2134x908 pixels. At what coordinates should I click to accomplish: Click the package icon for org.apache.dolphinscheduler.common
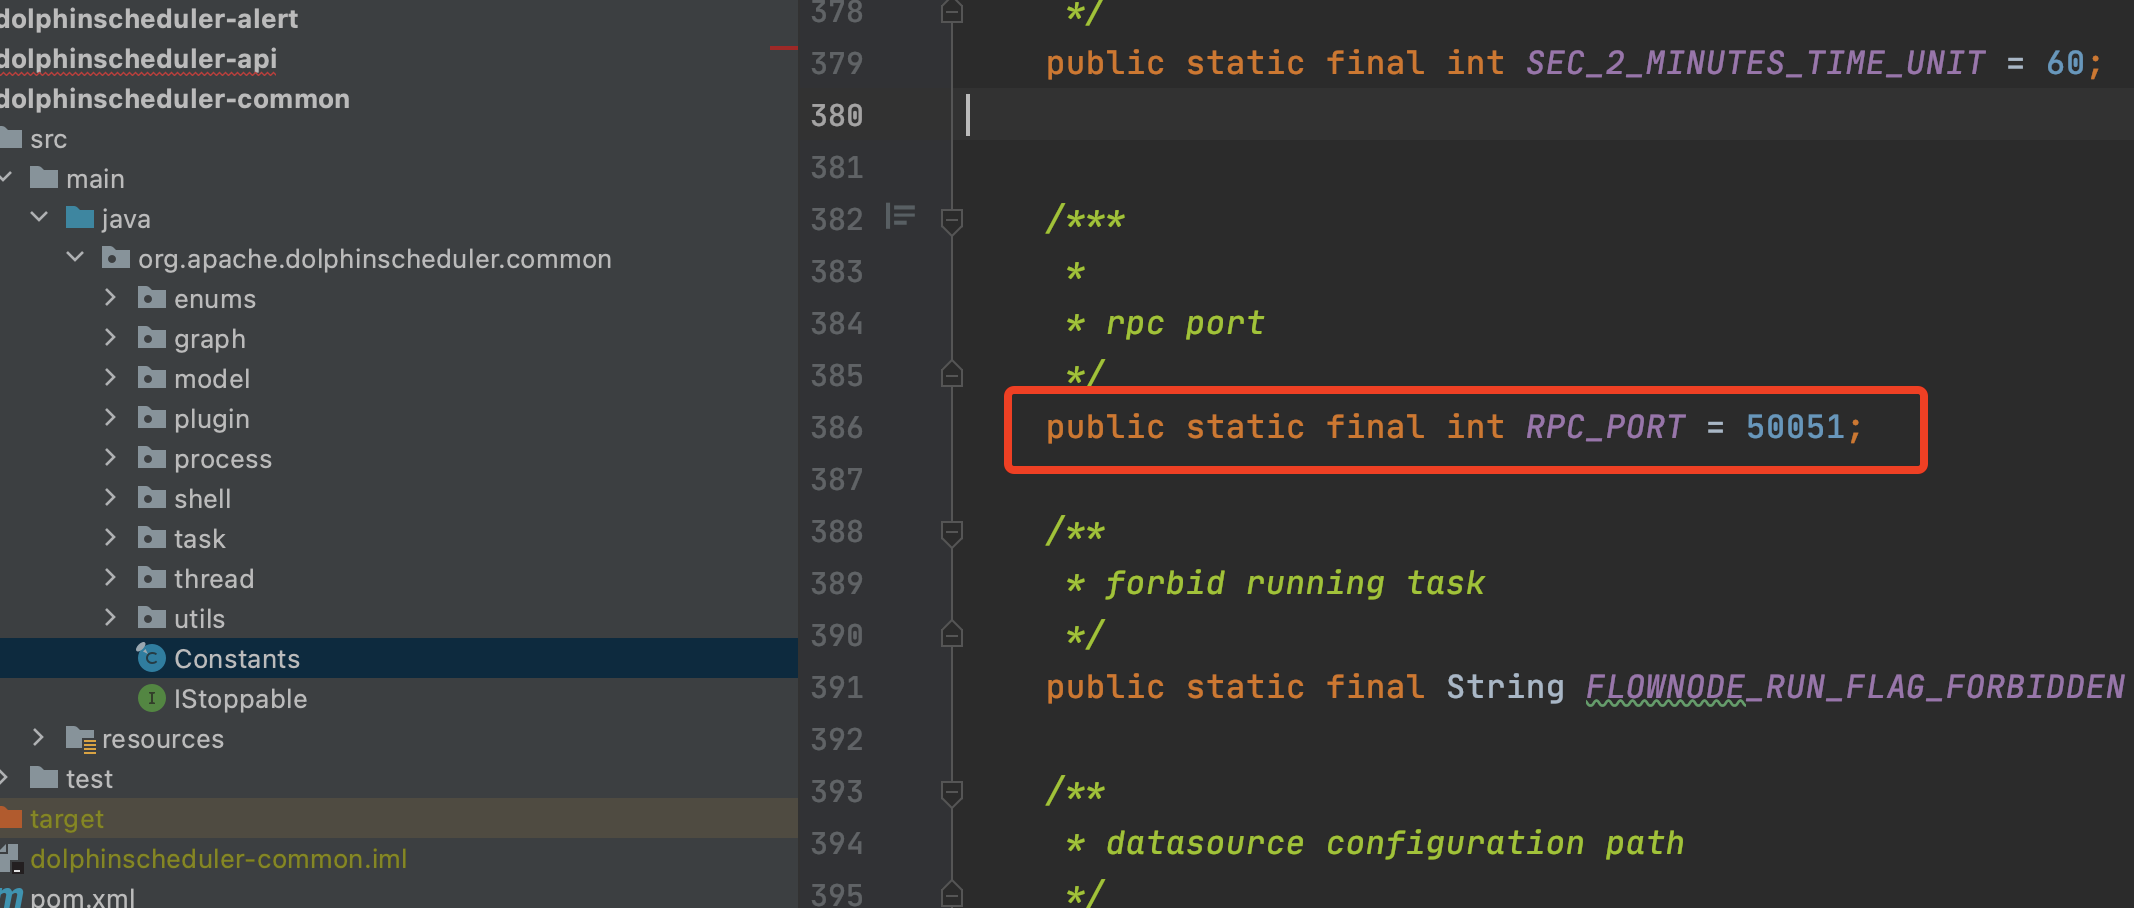116,258
